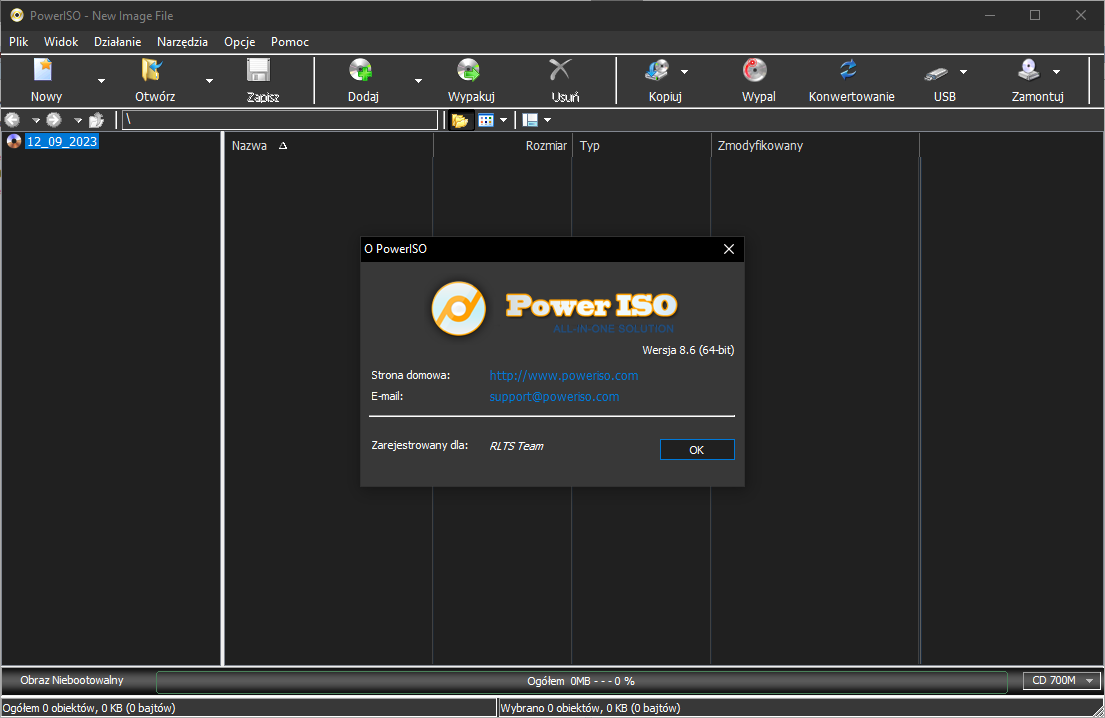Screen dimensions: 1105x718
Task: Expand the arrow beside Zamontuj
Action: [x=1056, y=72]
